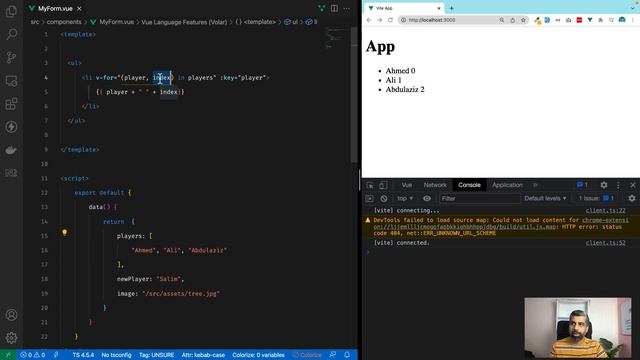Open the client.ts:52 source link
The width and height of the screenshot is (640, 360).
tap(606, 243)
